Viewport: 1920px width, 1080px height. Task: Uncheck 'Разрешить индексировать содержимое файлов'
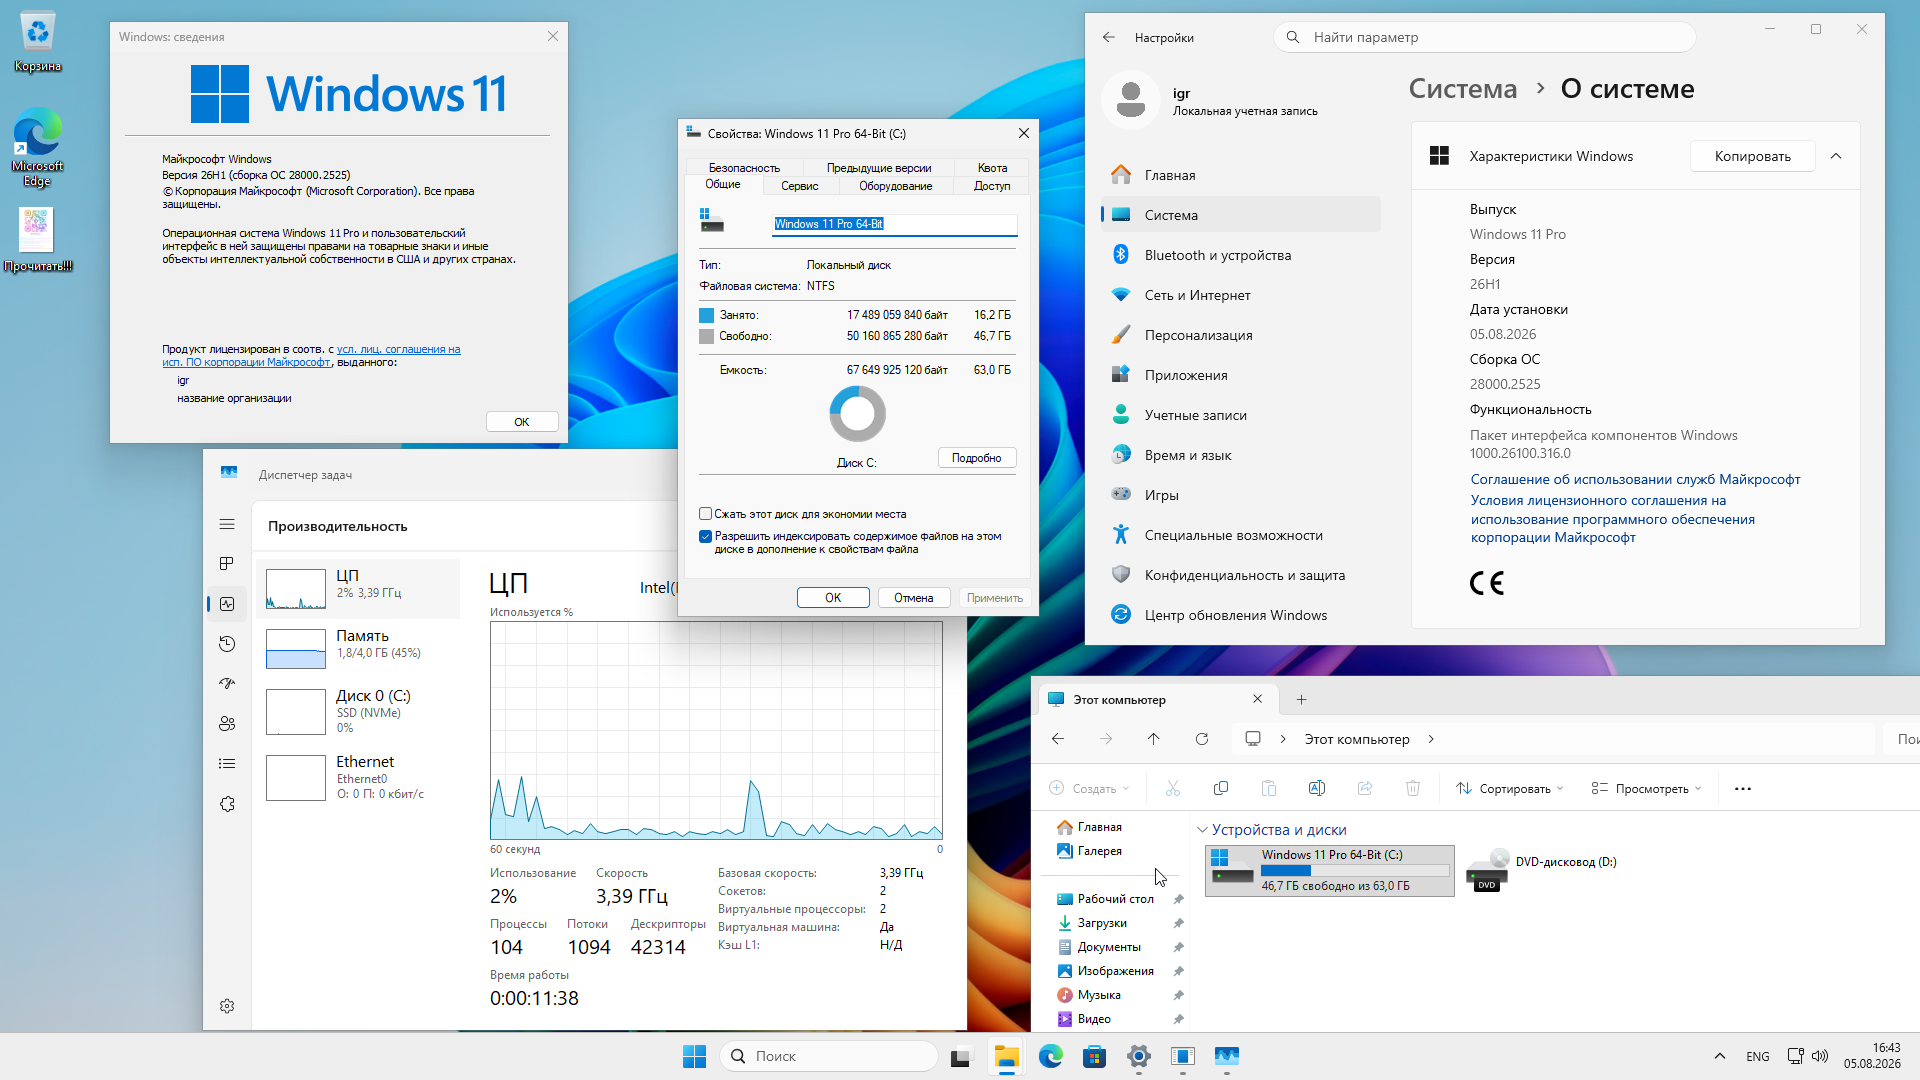click(x=705, y=537)
